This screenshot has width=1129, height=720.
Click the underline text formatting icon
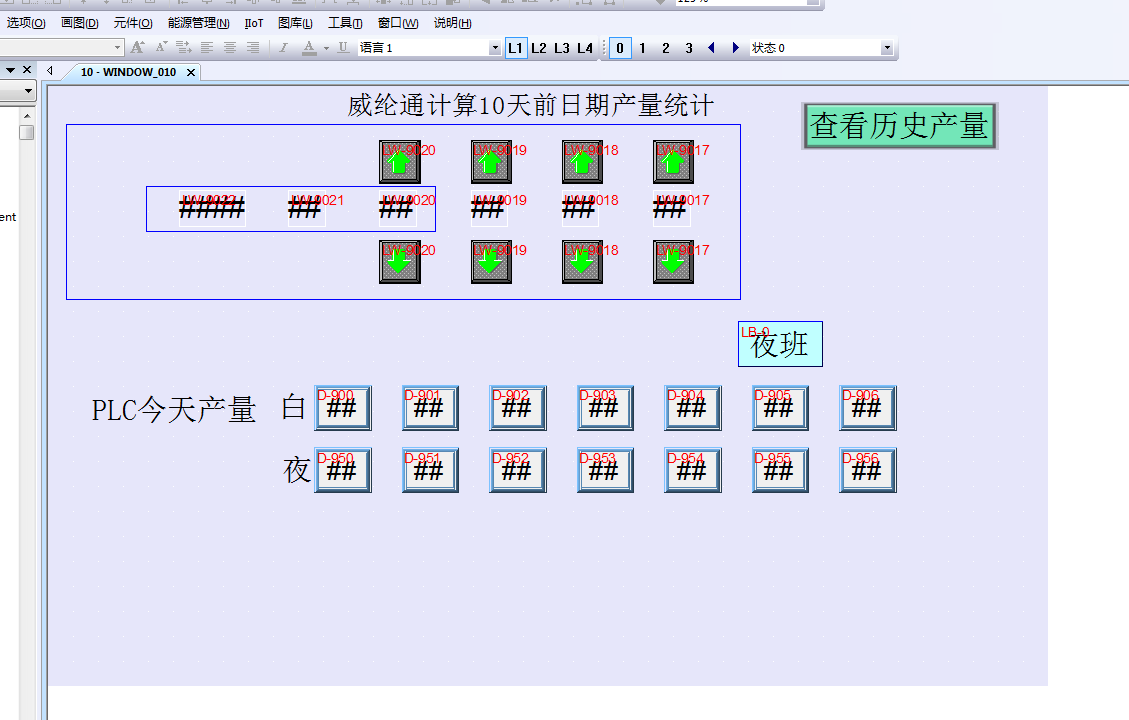tap(343, 48)
